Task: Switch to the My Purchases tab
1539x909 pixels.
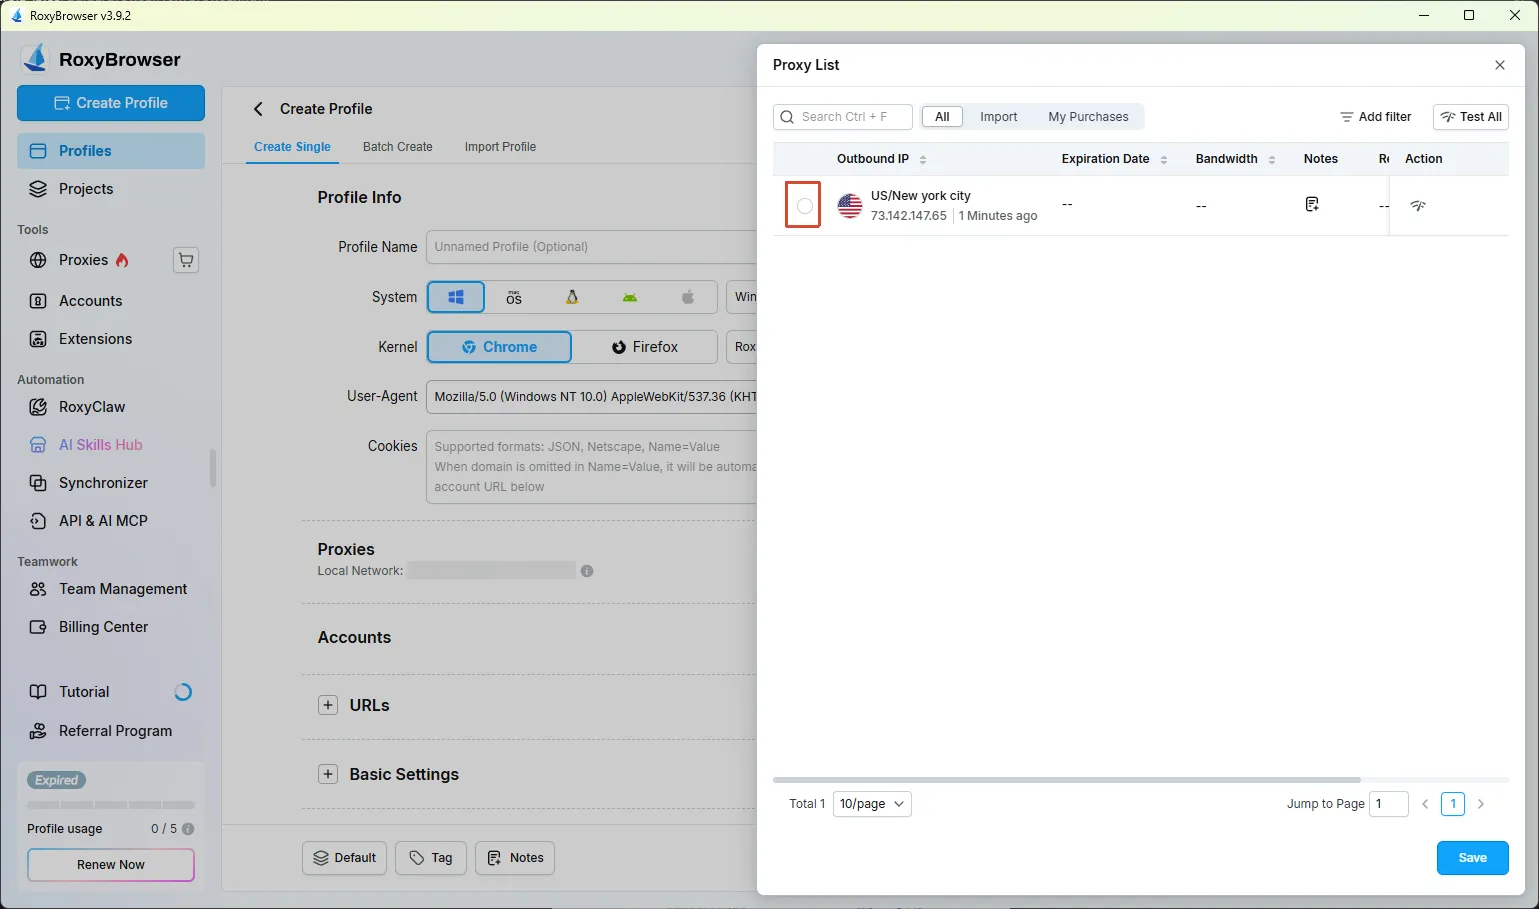Action: 1088,117
